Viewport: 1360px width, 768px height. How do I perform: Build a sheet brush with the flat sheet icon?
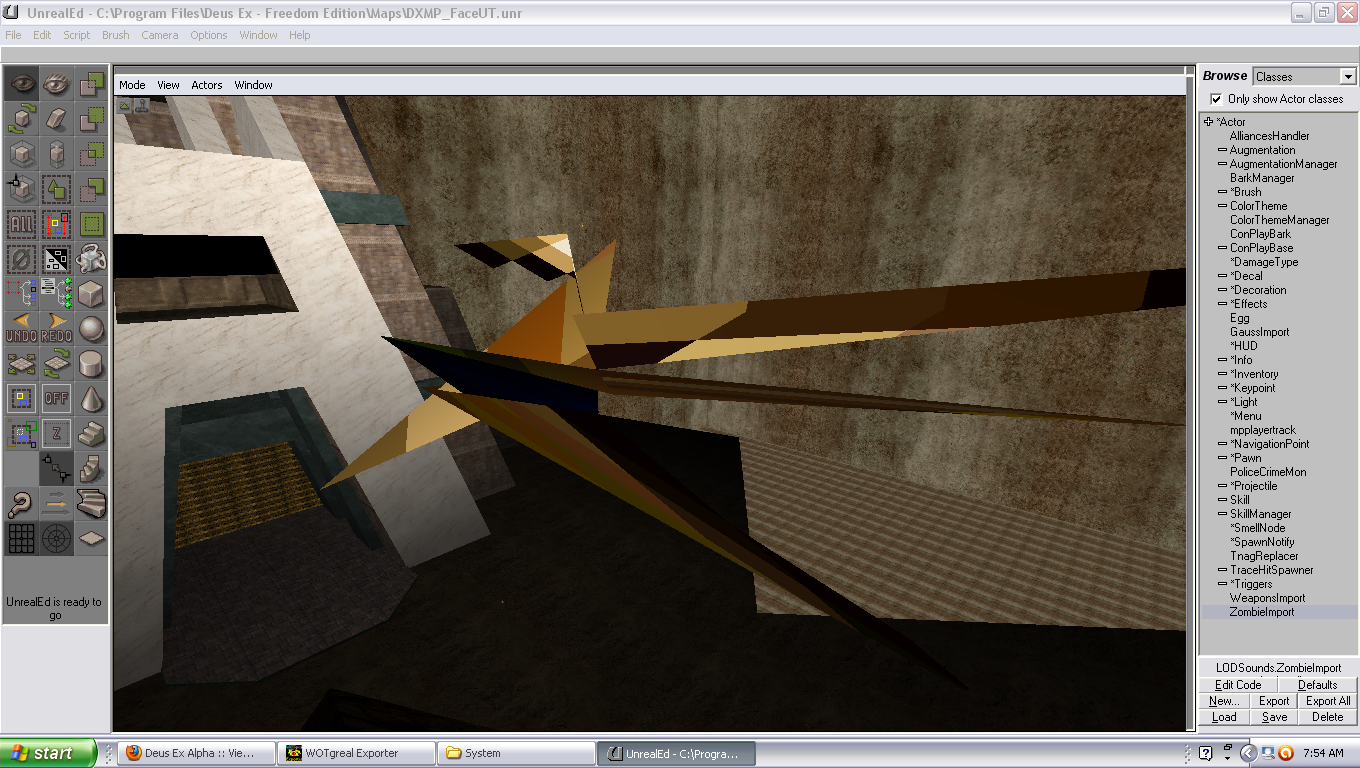tap(91, 537)
